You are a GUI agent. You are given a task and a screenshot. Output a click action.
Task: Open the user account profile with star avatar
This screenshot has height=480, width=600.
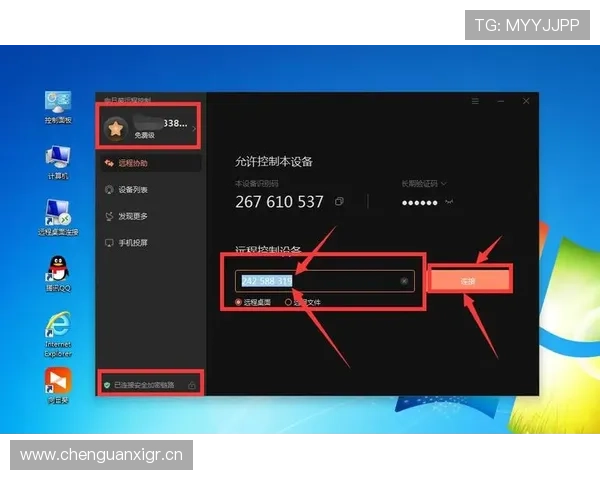[148, 128]
